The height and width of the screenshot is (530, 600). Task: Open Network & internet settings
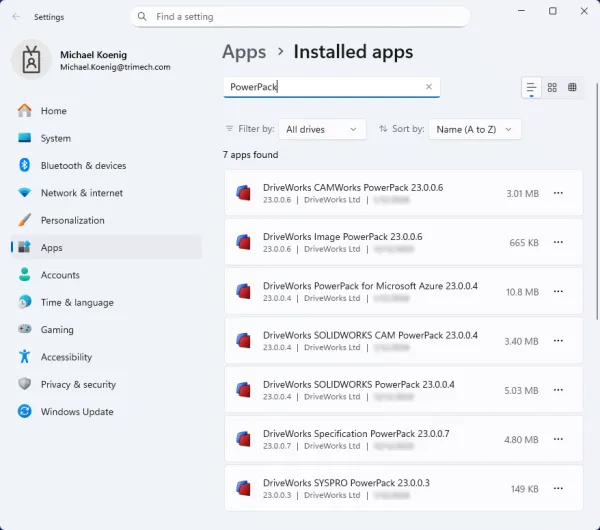tap(106, 193)
